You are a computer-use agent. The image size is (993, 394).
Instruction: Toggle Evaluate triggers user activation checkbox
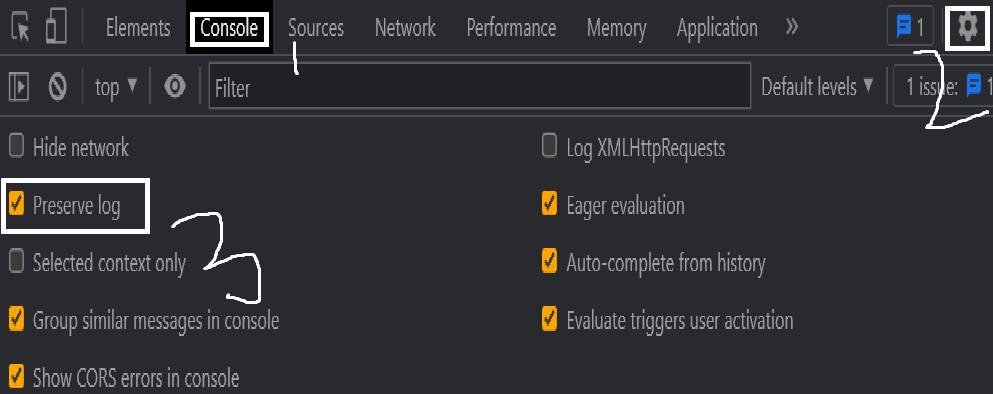pyautogui.click(x=550, y=319)
